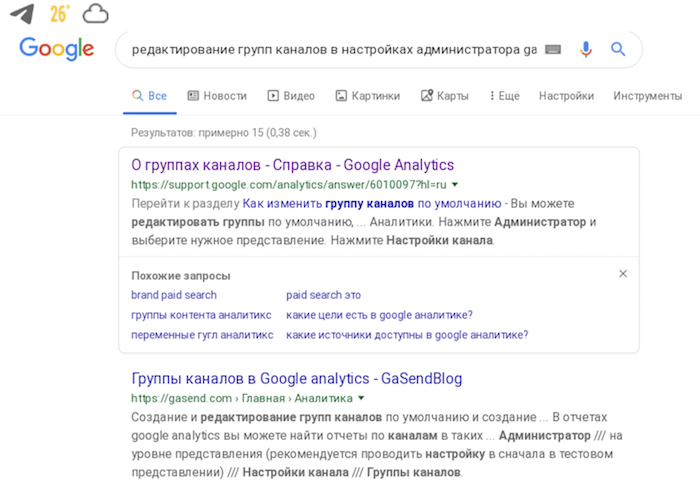700x501 pixels.
Task: Expand dropdown arrow next to gasend.com URL
Action: click(x=361, y=398)
